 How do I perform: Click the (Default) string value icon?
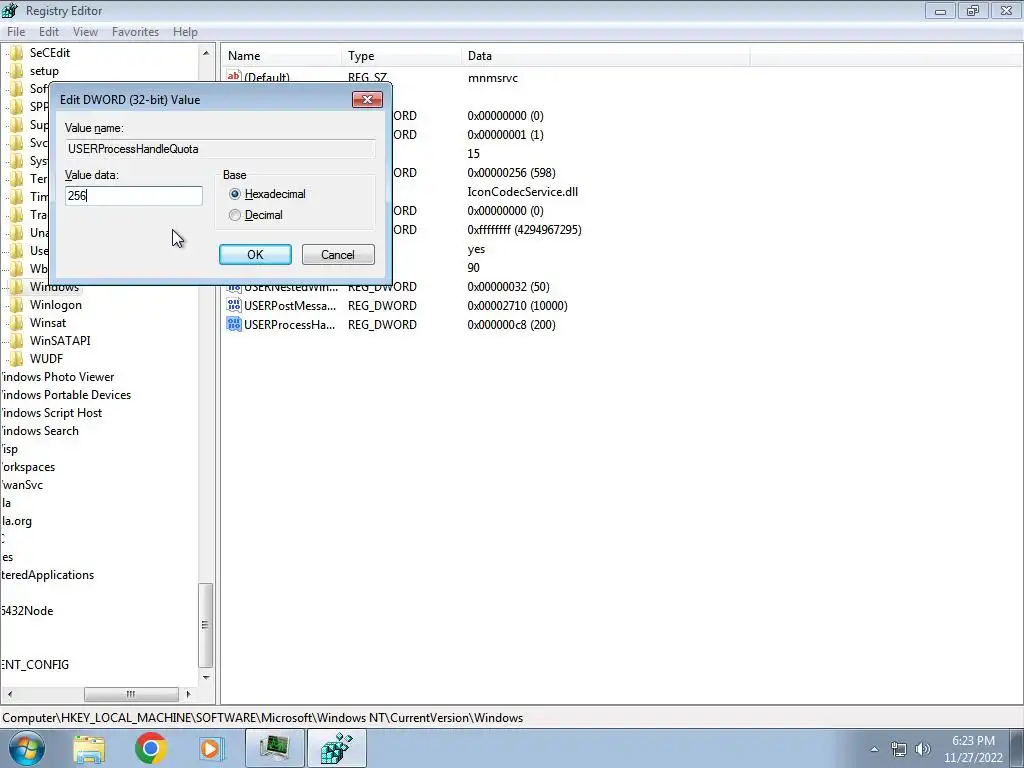click(x=234, y=76)
